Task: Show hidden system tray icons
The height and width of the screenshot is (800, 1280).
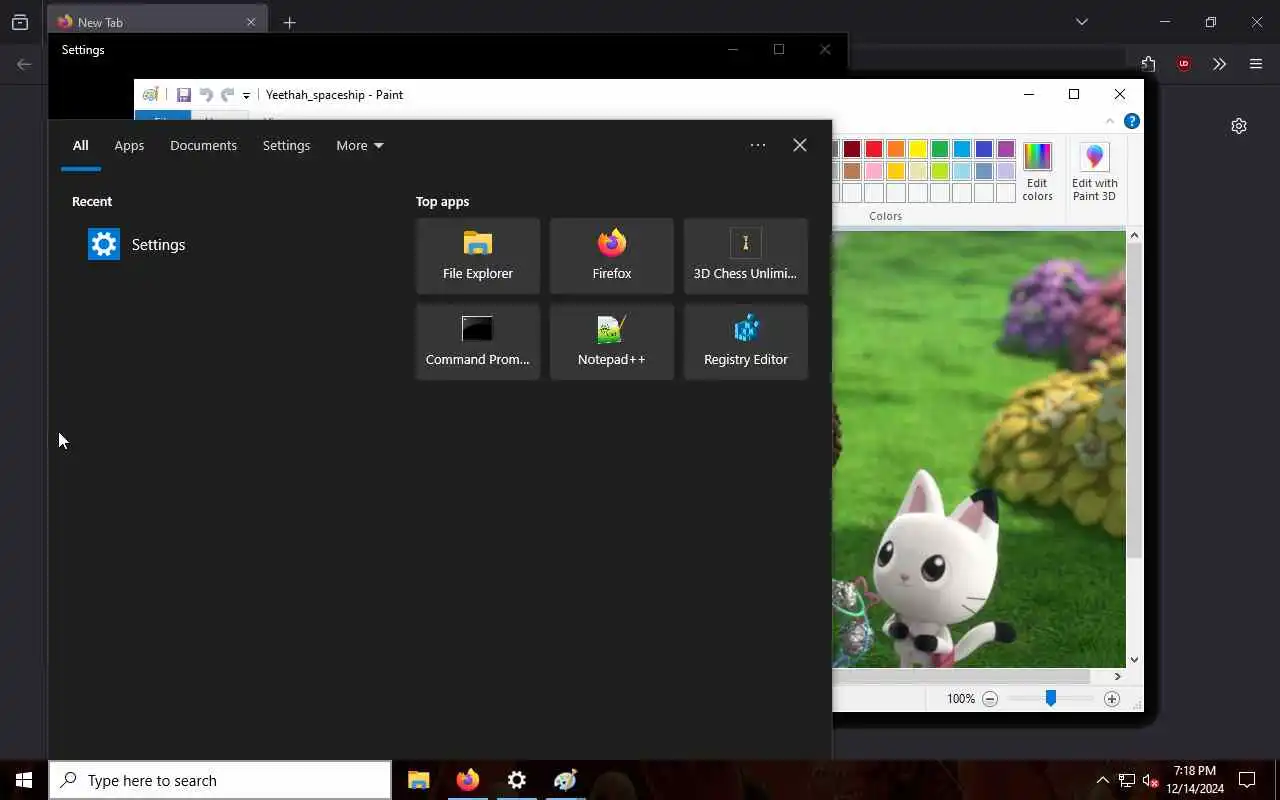Action: (1102, 780)
